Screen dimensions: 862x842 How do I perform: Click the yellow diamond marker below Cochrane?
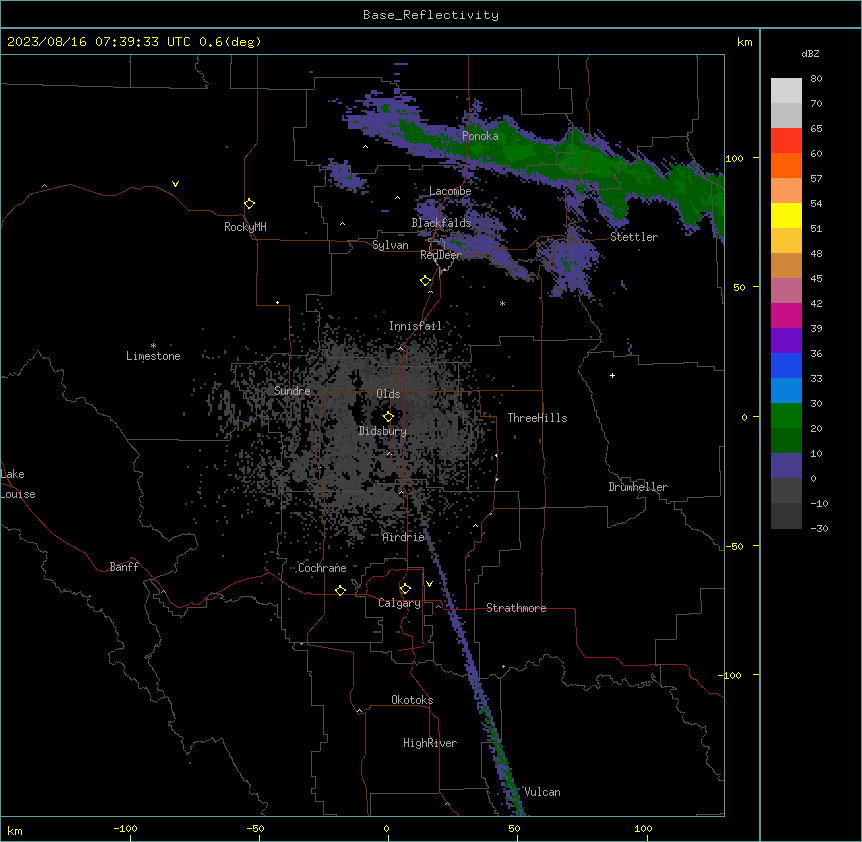[341, 590]
